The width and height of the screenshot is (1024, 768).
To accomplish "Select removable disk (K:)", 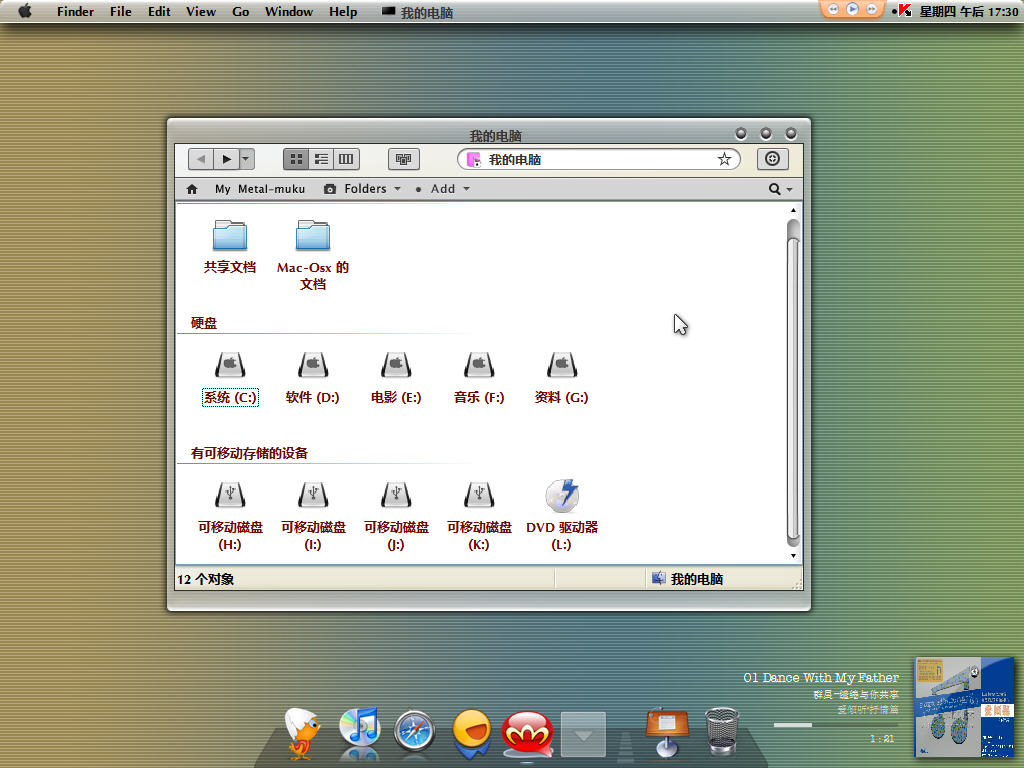I will coord(479,516).
